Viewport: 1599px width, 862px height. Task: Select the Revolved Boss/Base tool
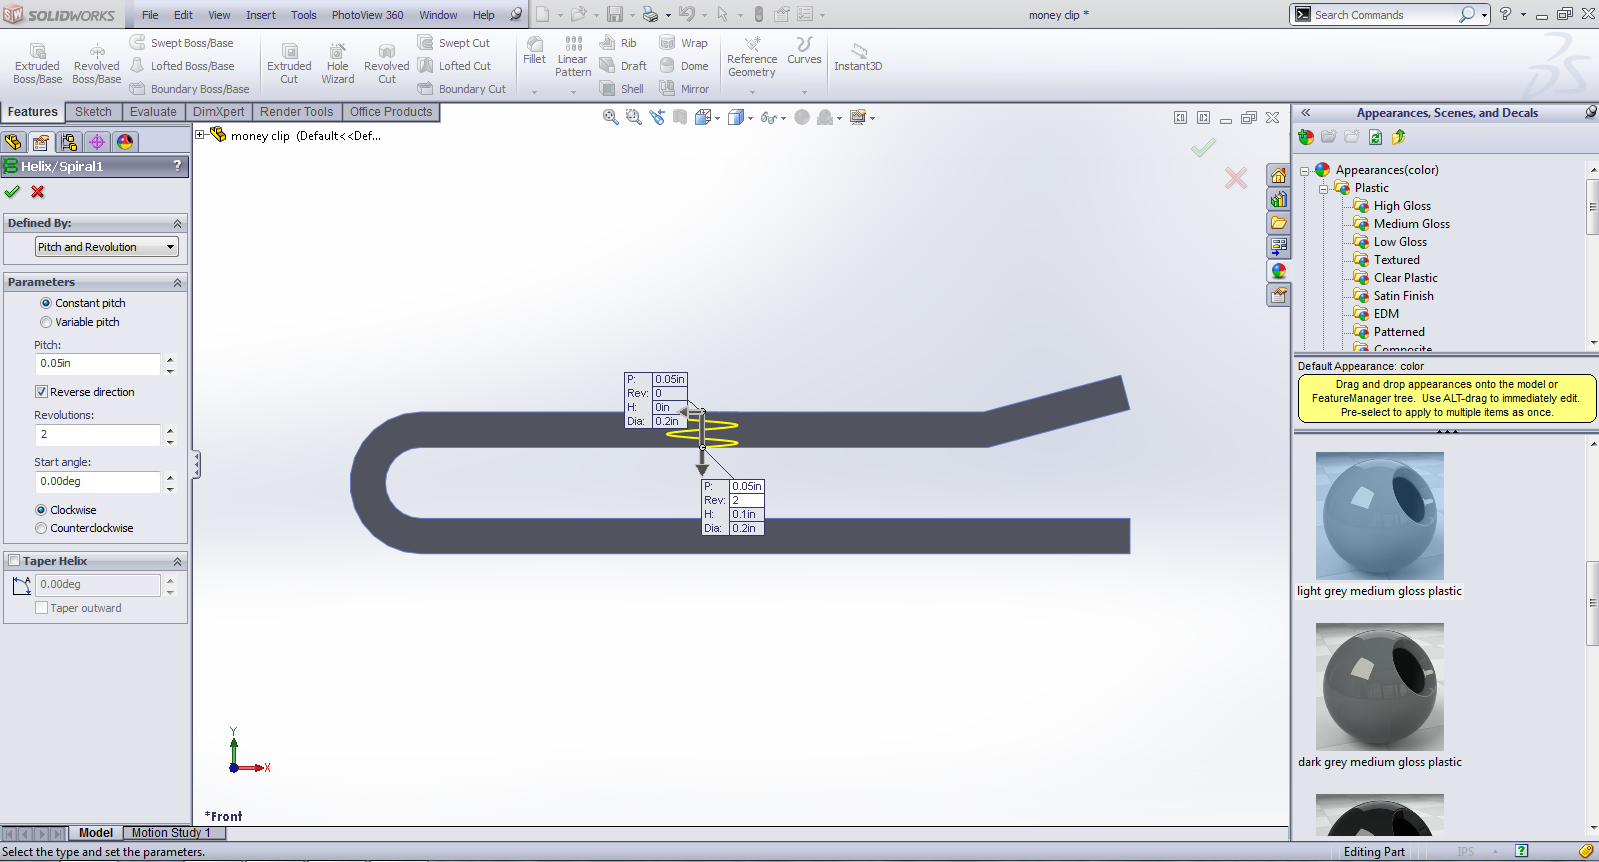pyautogui.click(x=97, y=64)
